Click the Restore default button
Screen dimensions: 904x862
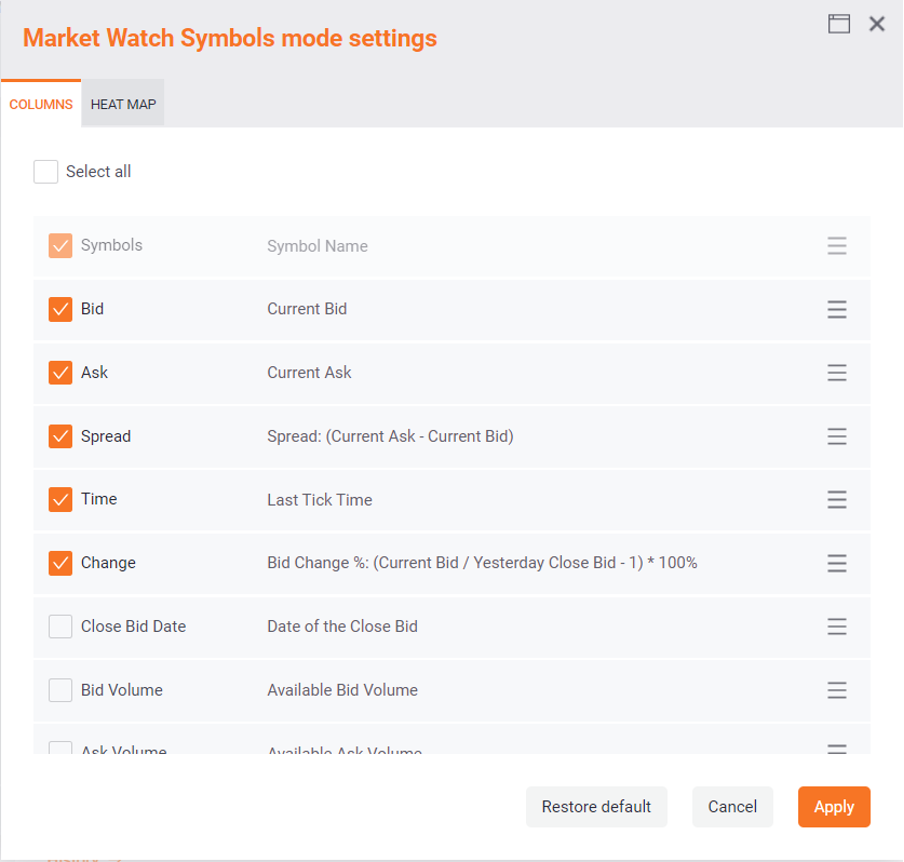[596, 807]
